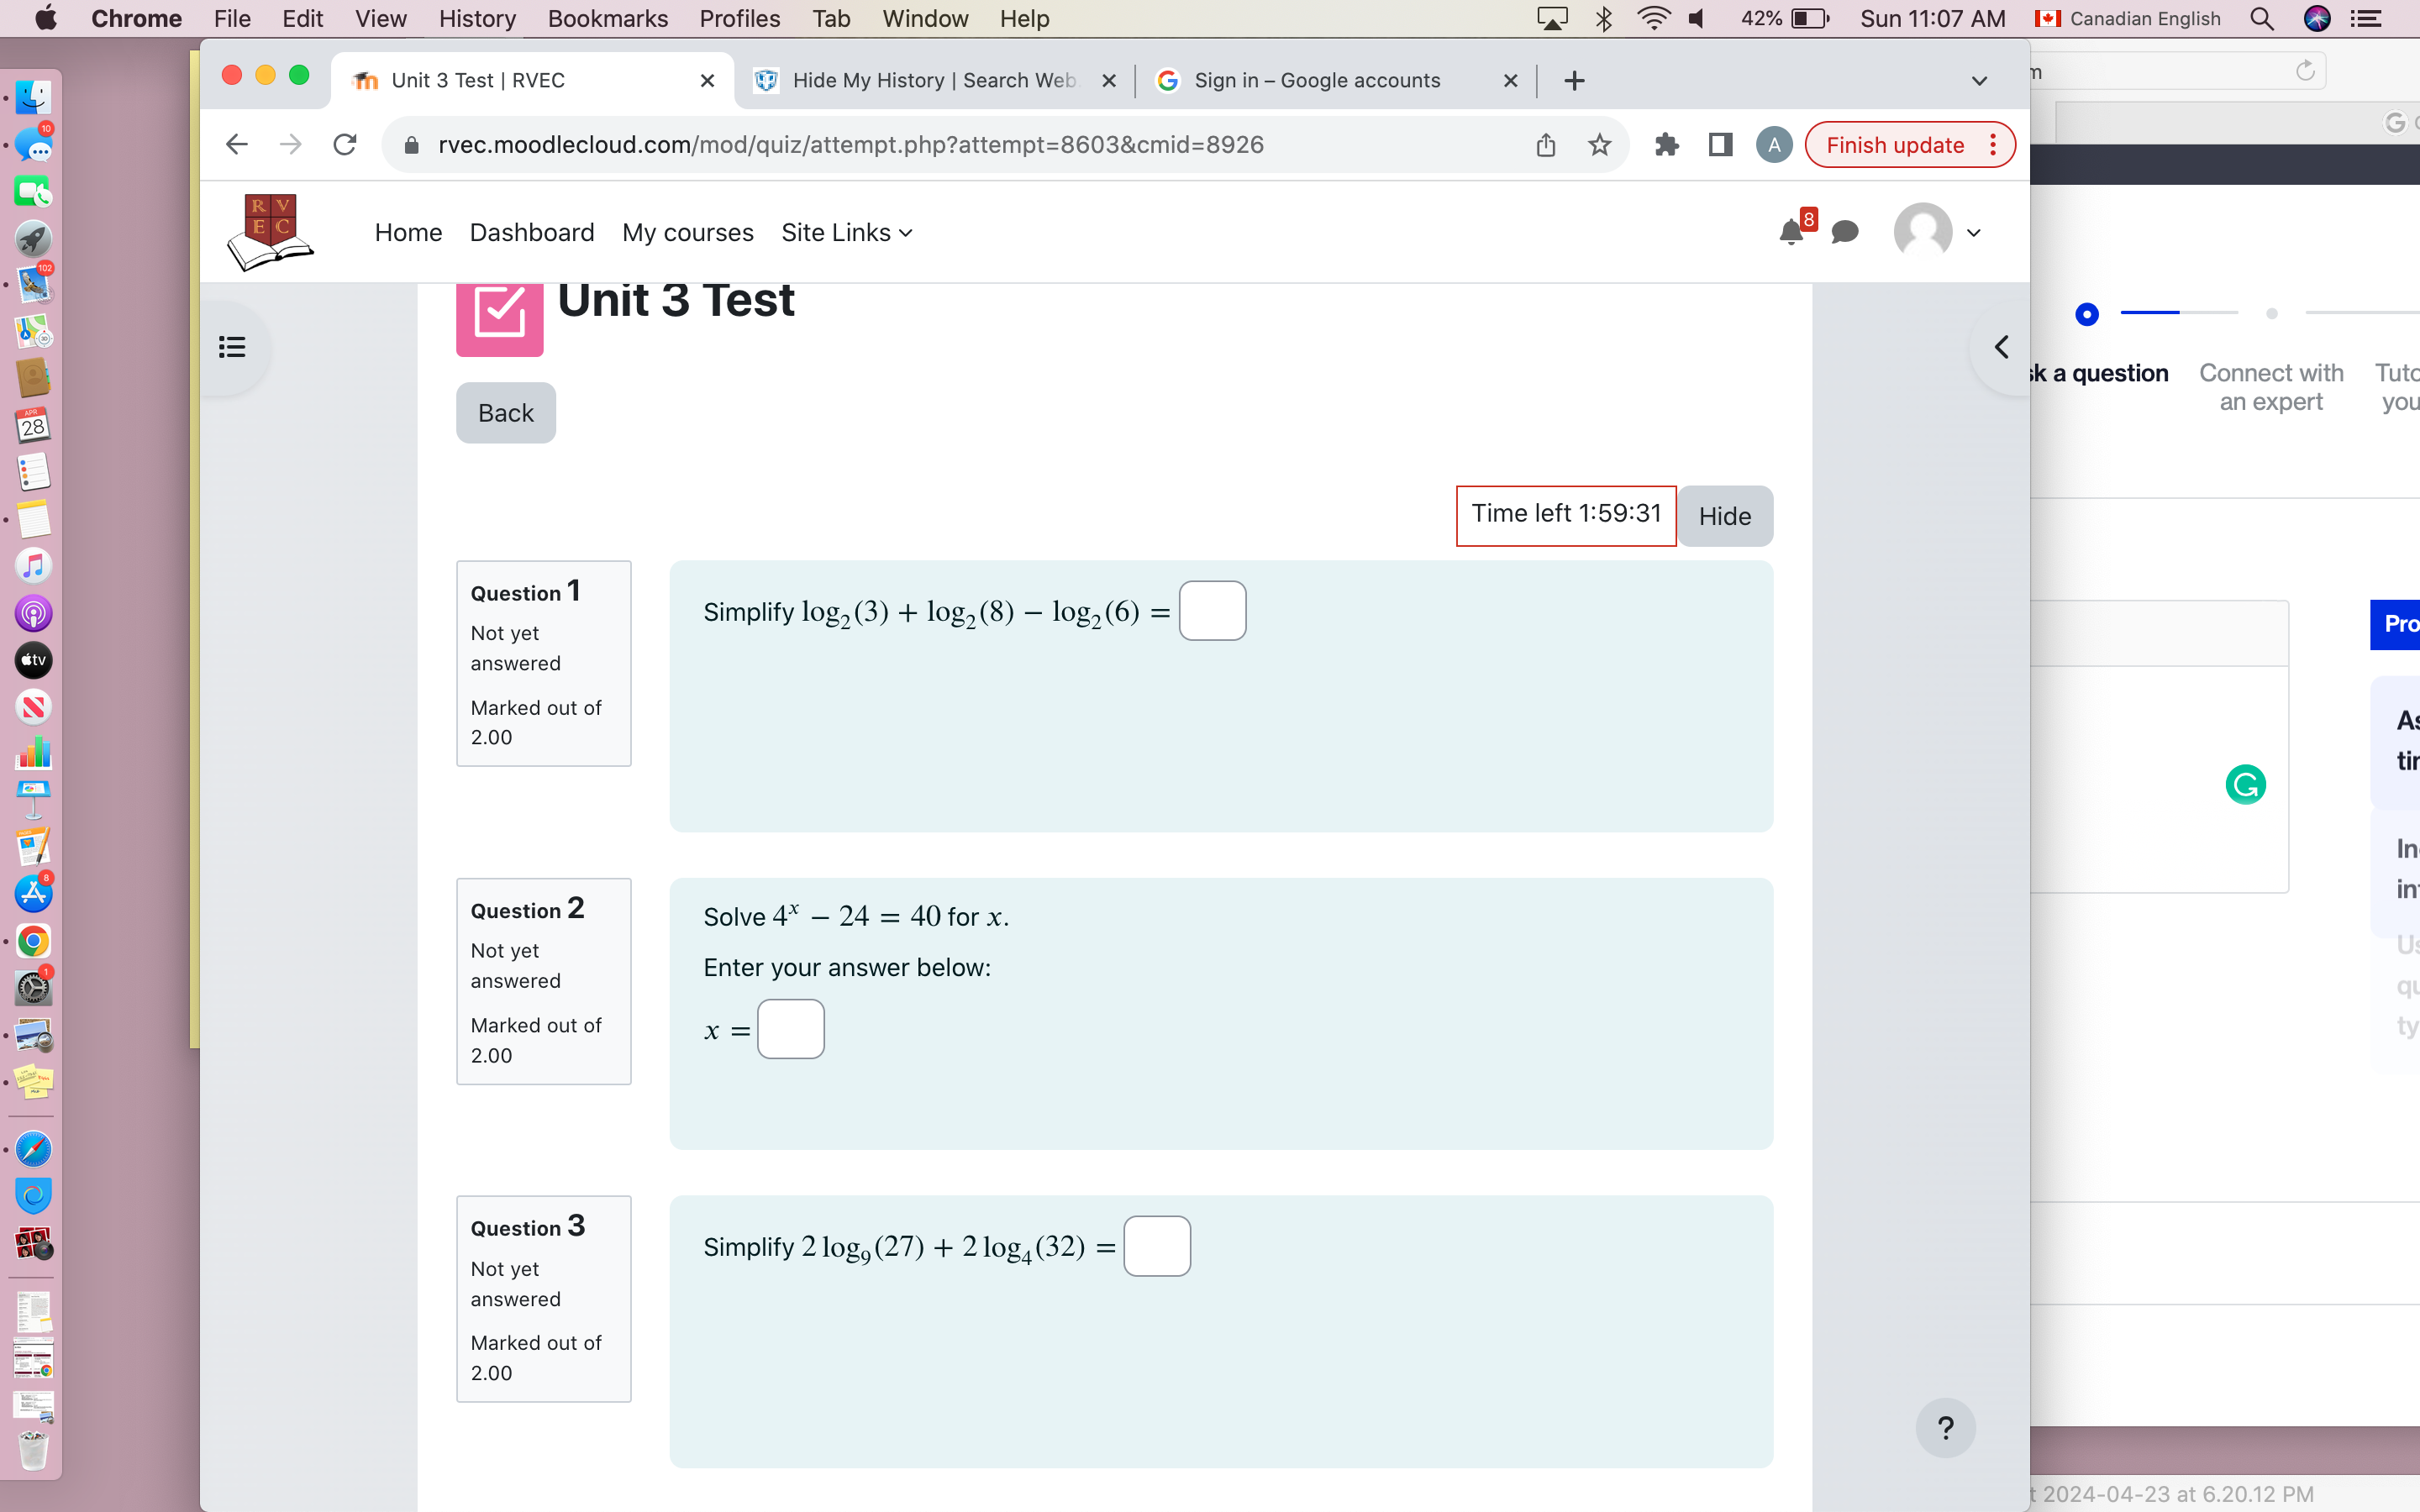
Task: Click the notifications bell icon
Action: (x=1790, y=233)
